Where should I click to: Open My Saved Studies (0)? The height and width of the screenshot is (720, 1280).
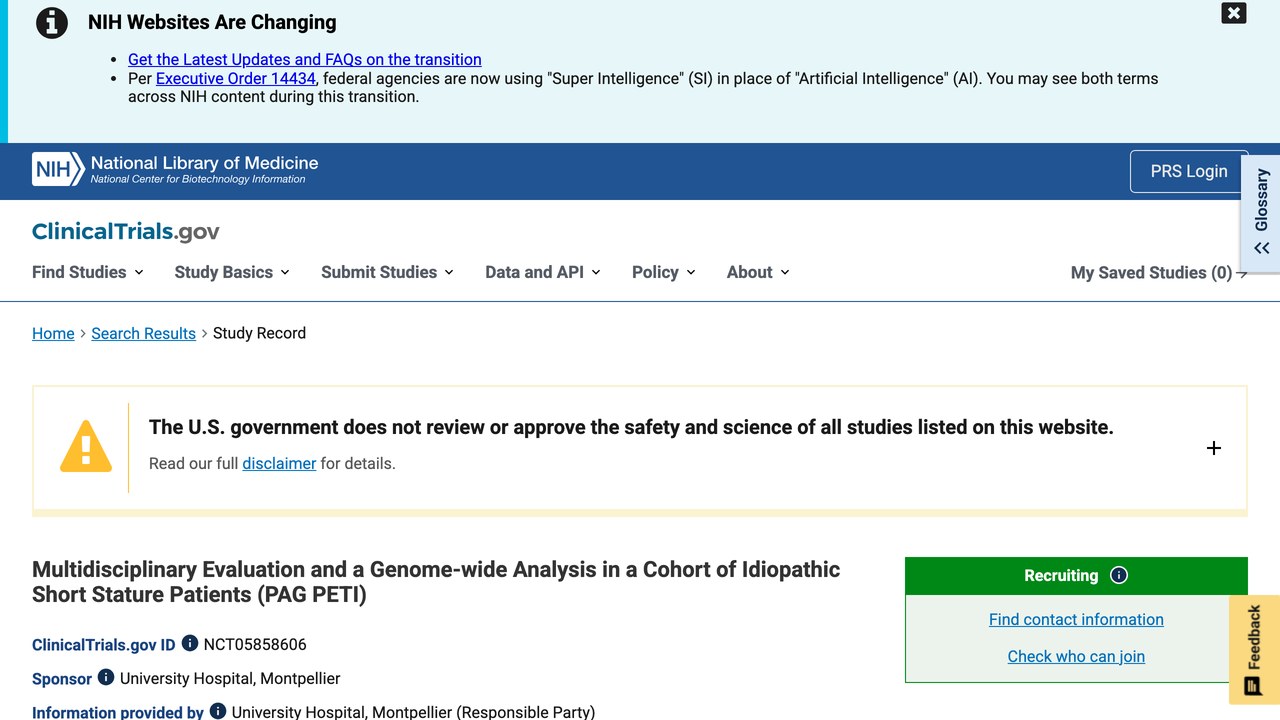coord(1159,272)
